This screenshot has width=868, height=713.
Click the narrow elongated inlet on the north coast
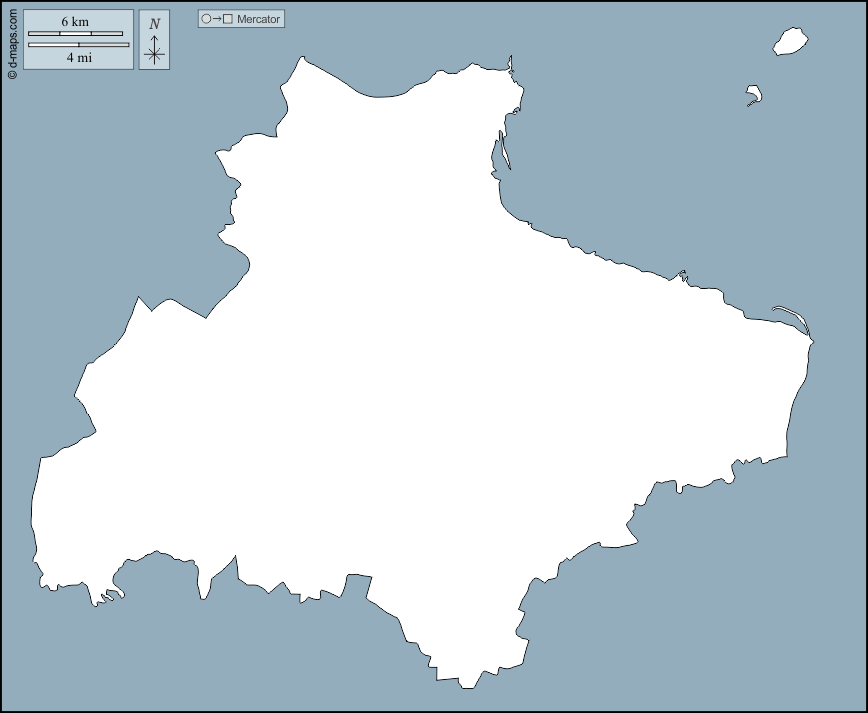click(501, 152)
